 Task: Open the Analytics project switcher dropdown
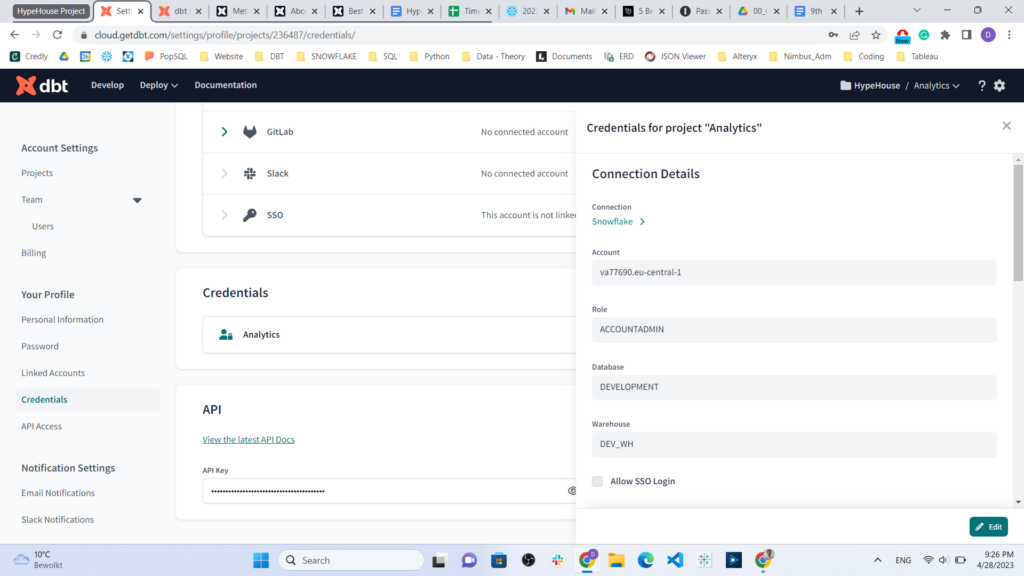(936, 86)
